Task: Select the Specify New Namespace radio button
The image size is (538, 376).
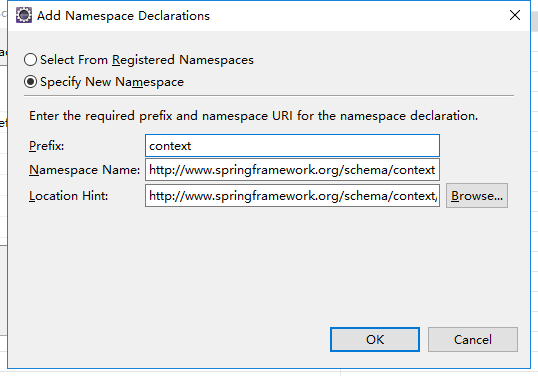Action: coord(31,82)
